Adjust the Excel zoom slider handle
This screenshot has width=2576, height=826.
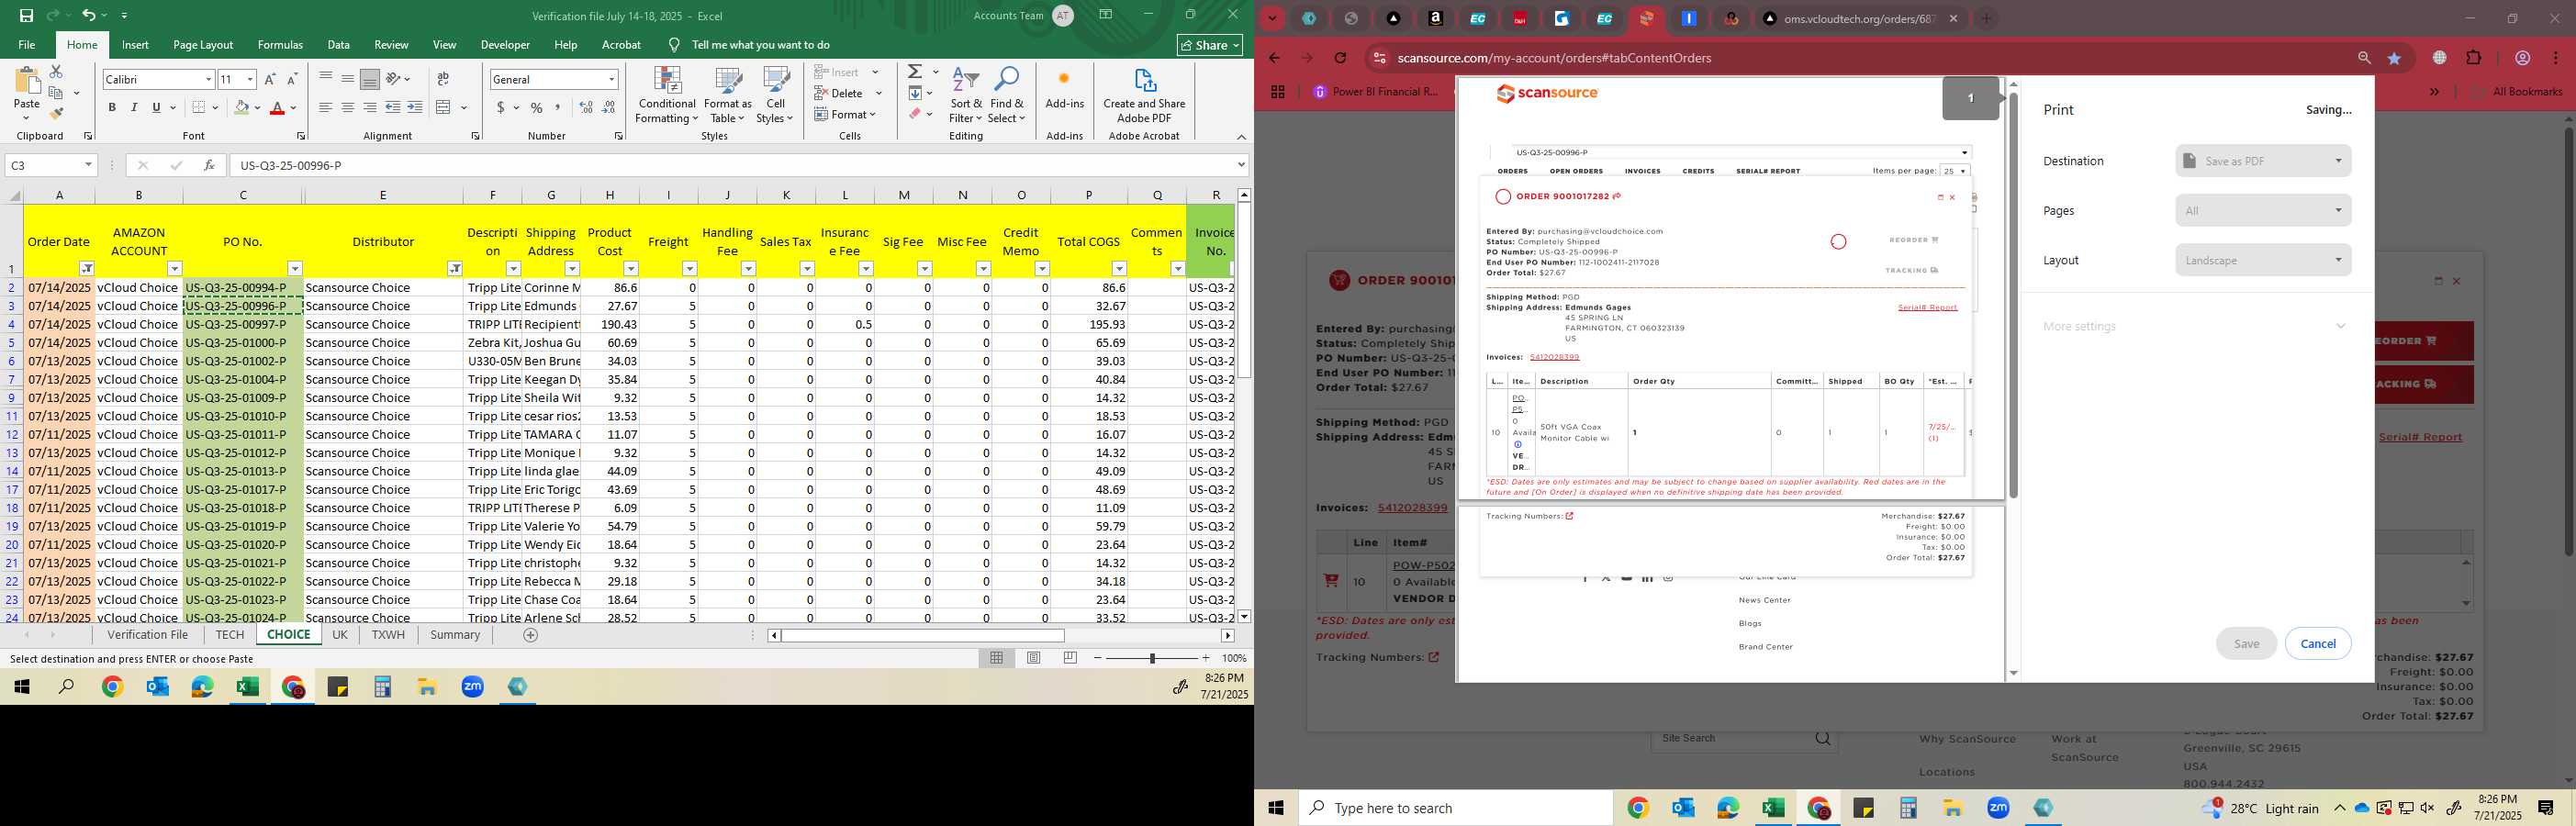[1152, 658]
